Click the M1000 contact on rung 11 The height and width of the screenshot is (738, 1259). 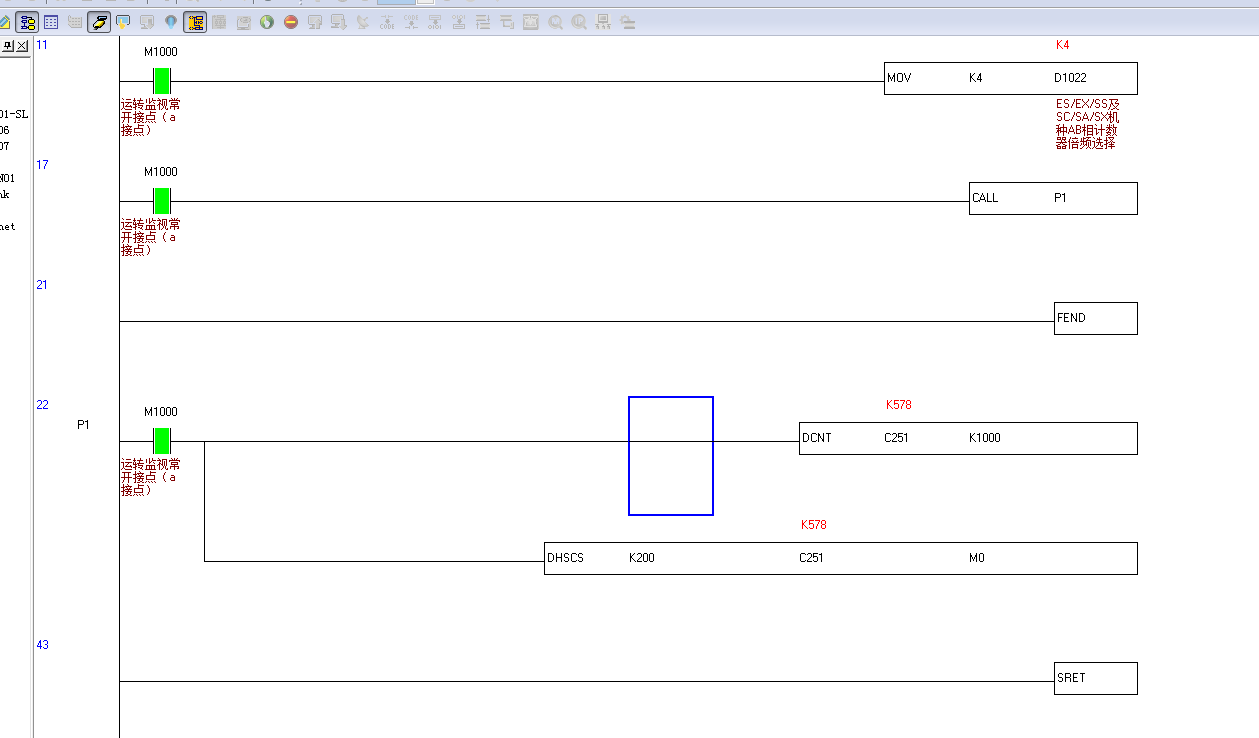click(x=161, y=81)
